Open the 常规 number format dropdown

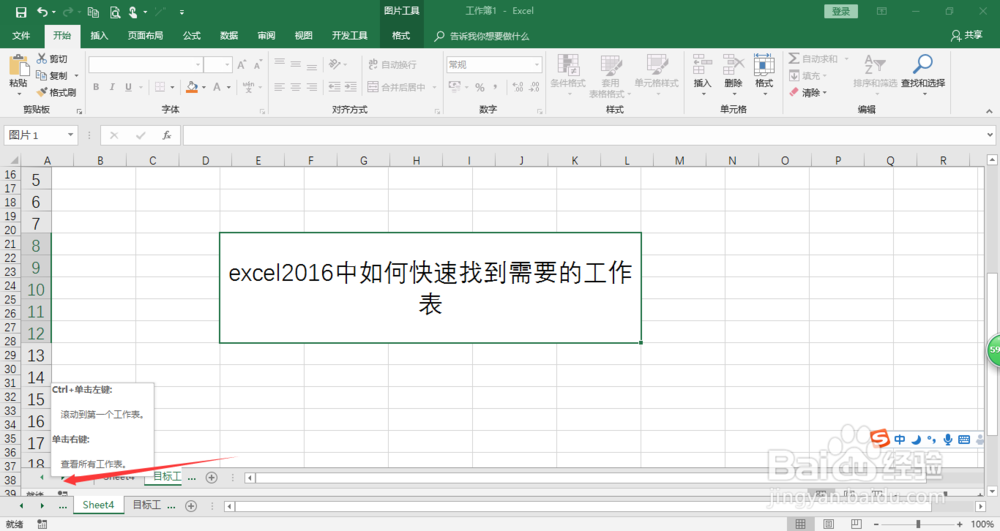(494, 64)
